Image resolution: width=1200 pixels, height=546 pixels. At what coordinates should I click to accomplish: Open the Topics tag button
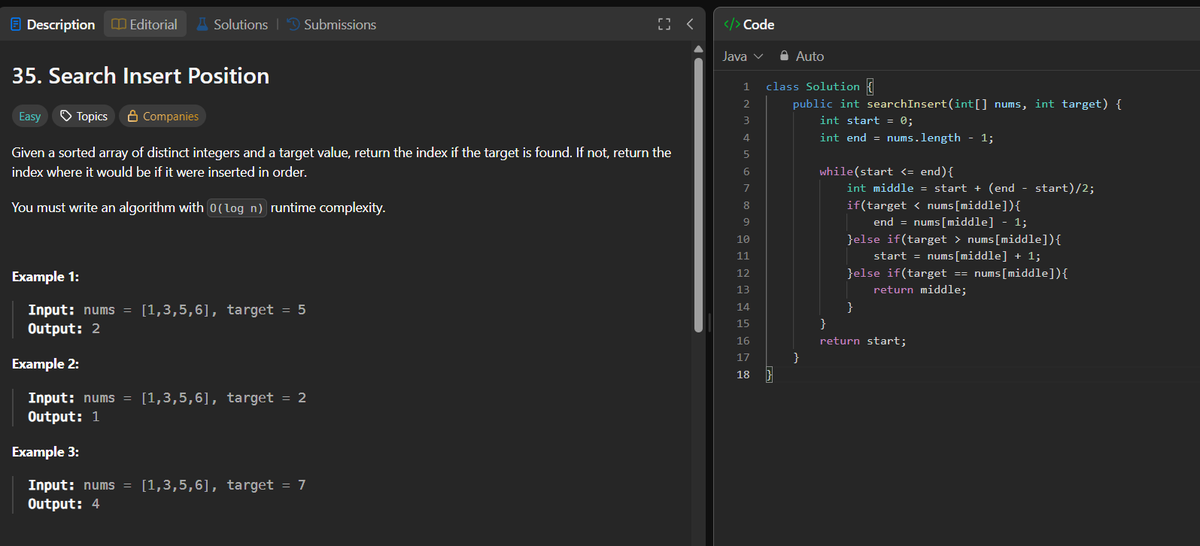(84, 116)
